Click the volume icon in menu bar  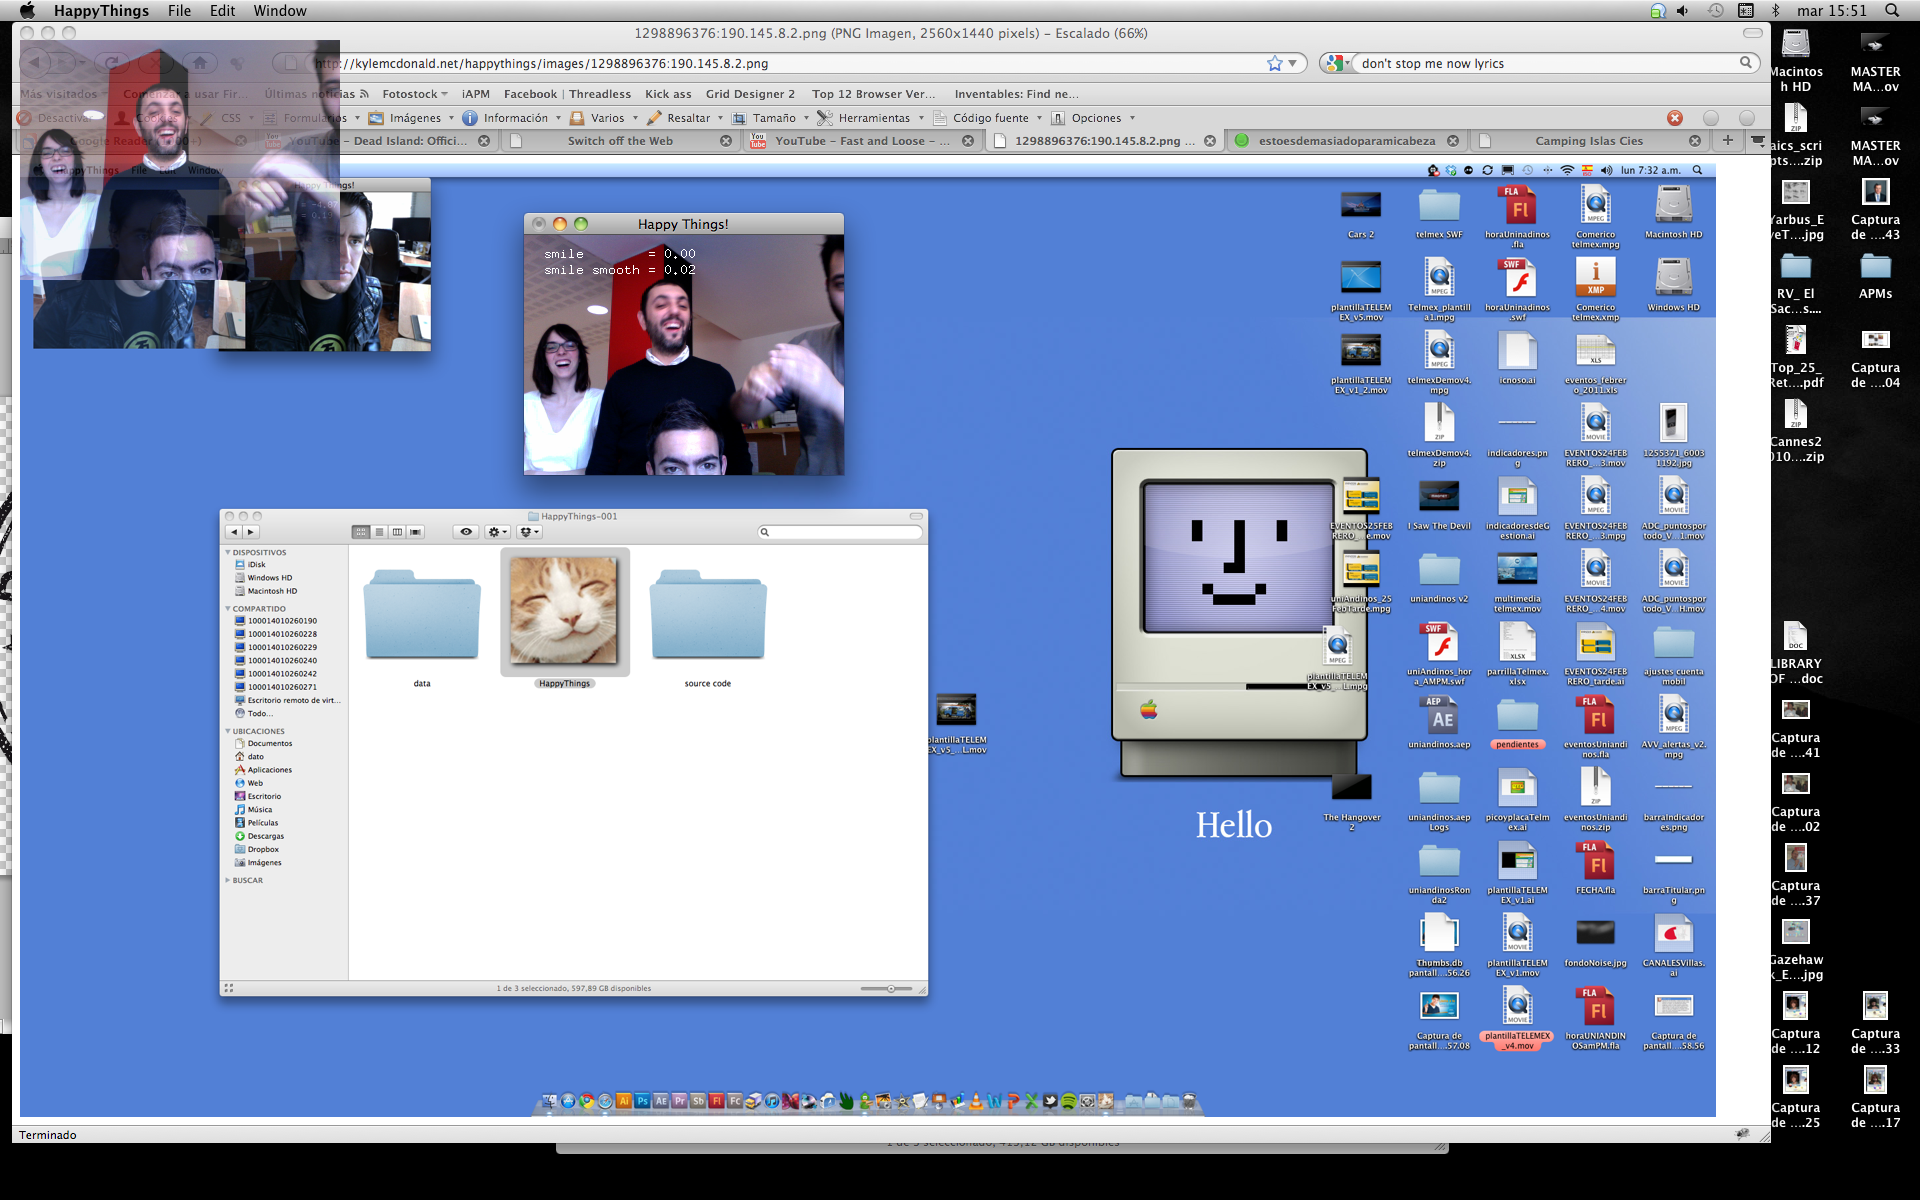pos(1683,11)
